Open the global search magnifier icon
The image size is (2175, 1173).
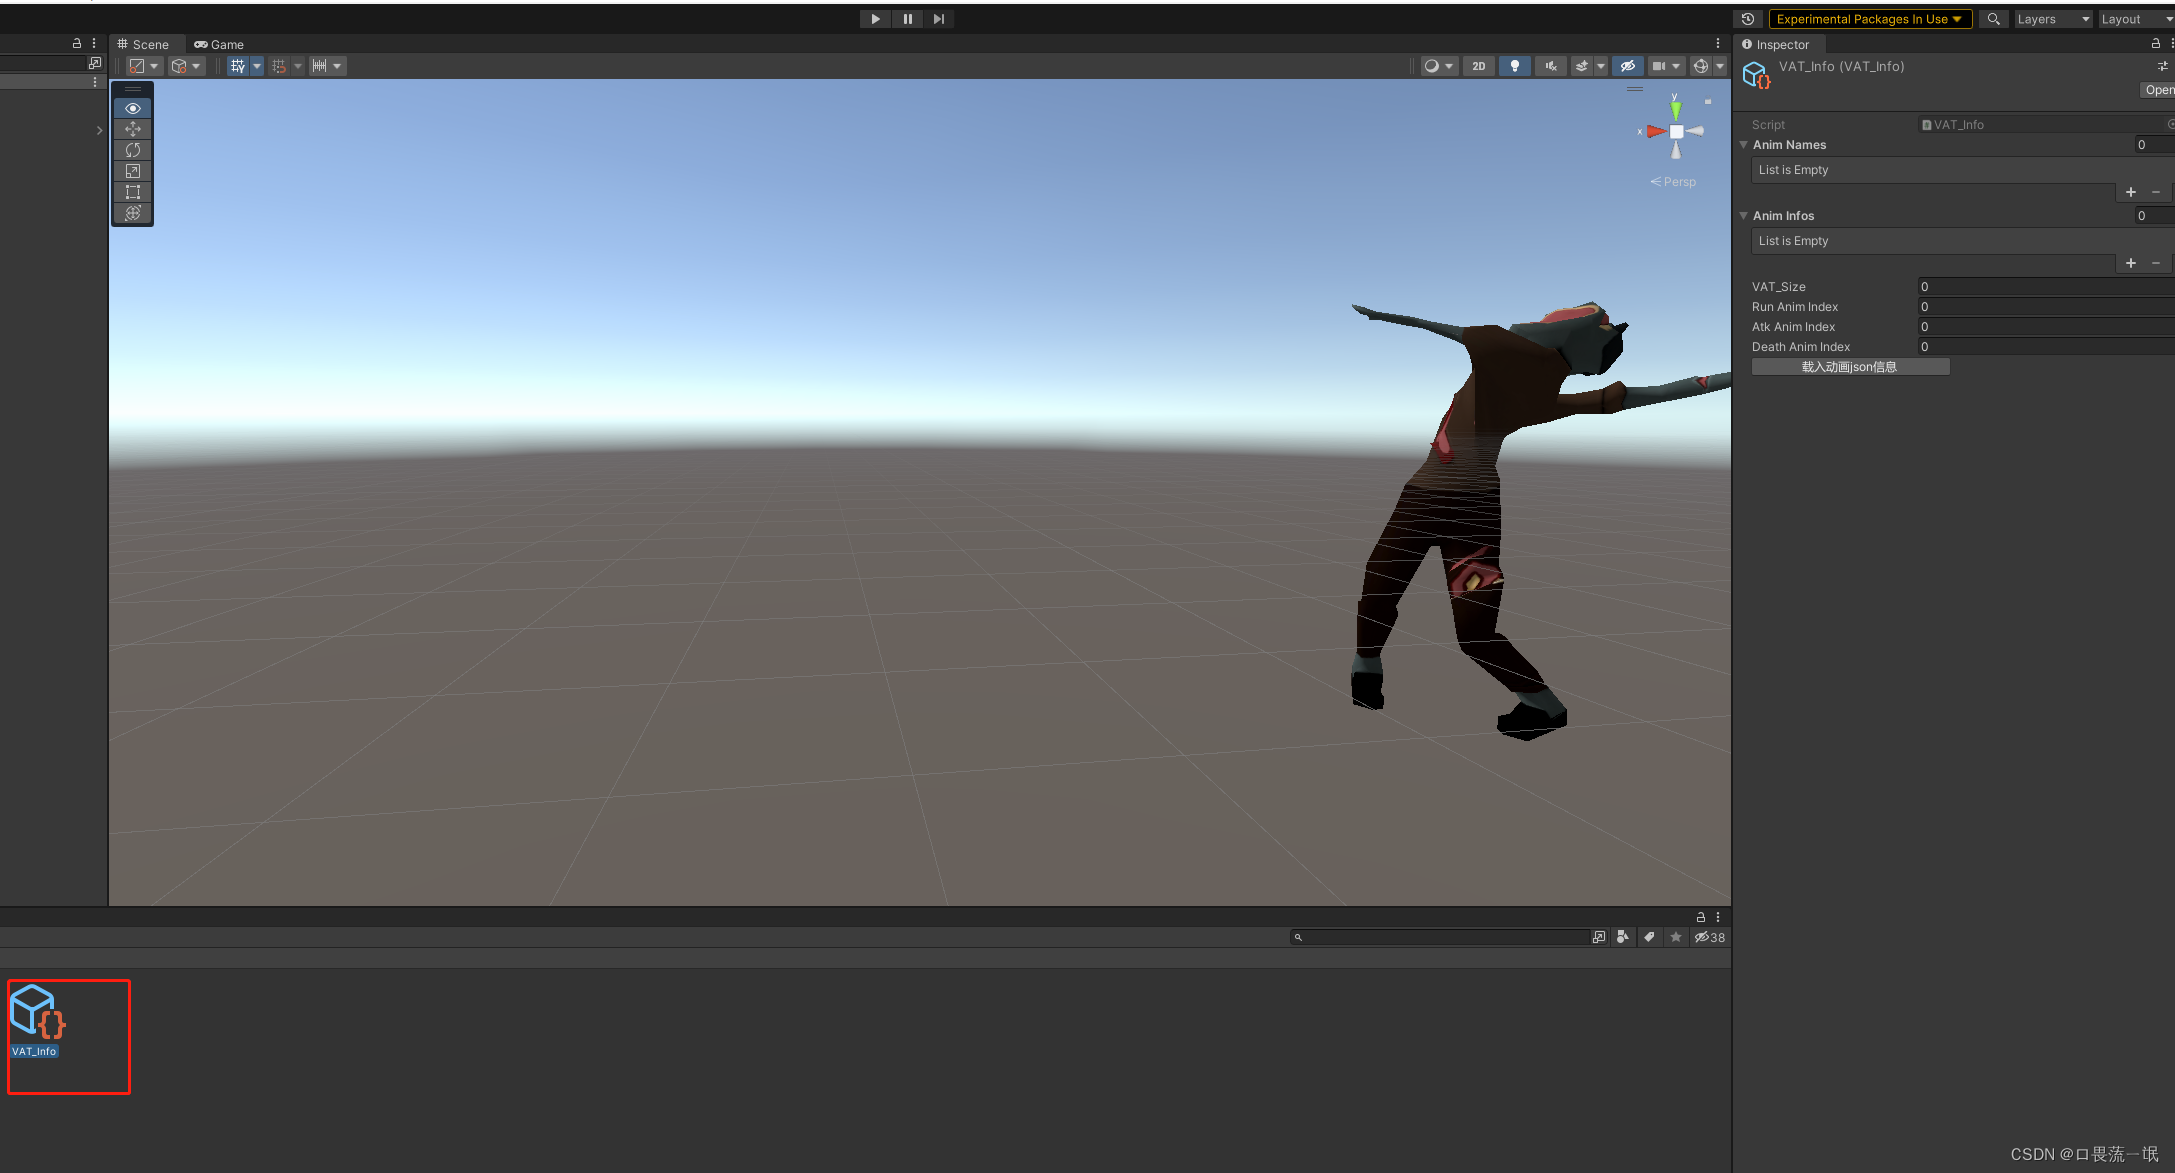[1993, 19]
